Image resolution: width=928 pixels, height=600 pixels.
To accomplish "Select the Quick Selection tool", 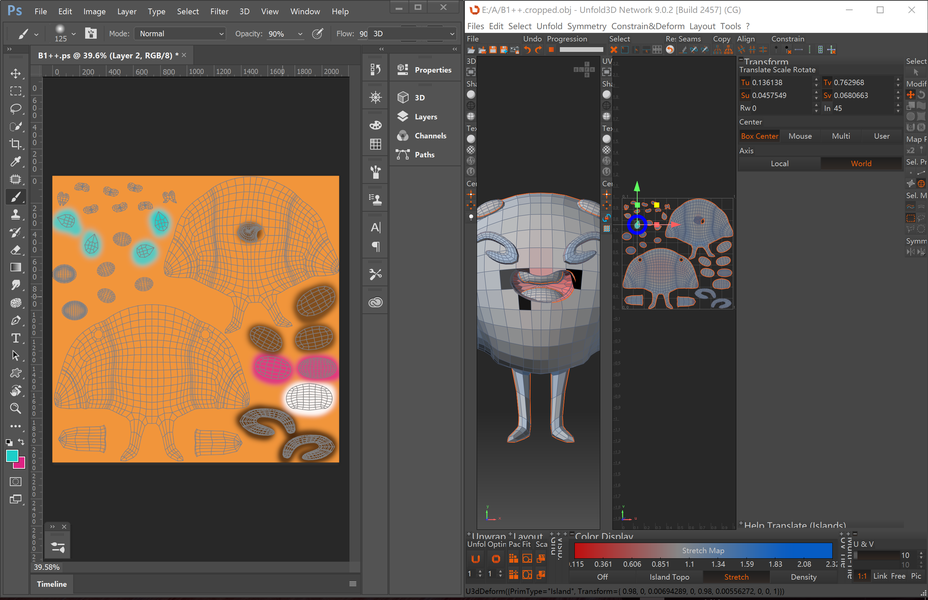I will pos(16,127).
